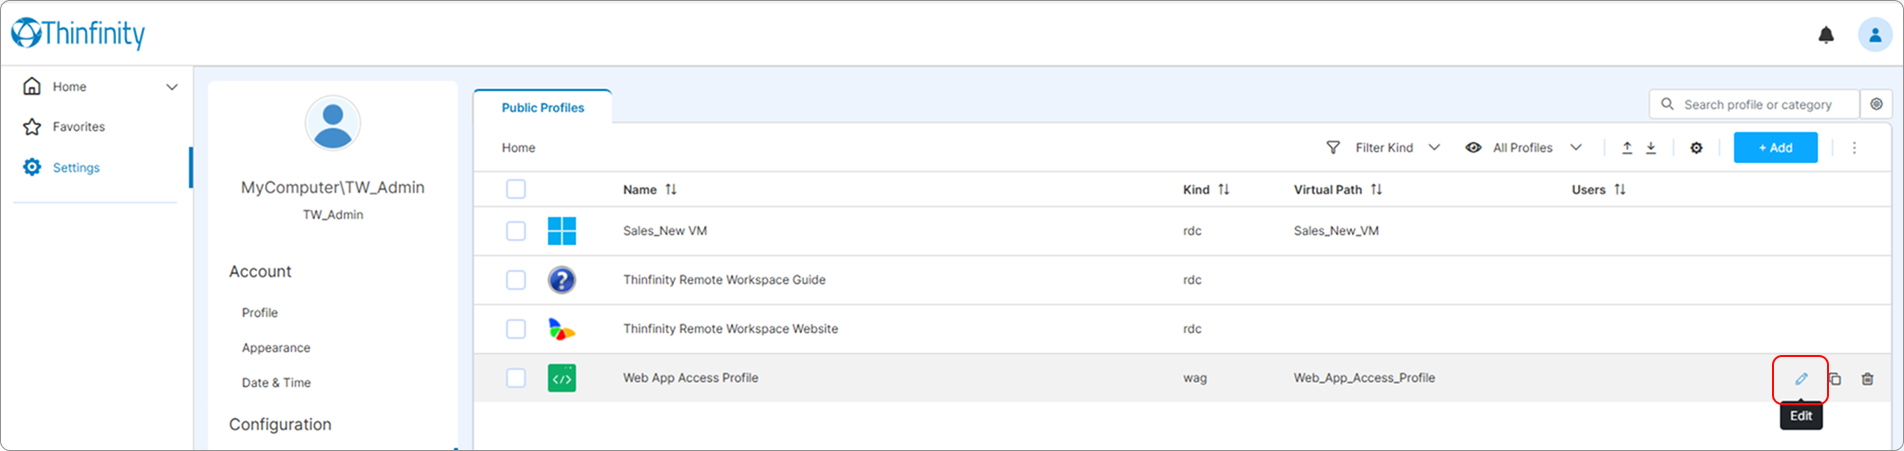The image size is (1904, 451).
Task: Duplicate the Web App Access Profile
Action: 1835,379
